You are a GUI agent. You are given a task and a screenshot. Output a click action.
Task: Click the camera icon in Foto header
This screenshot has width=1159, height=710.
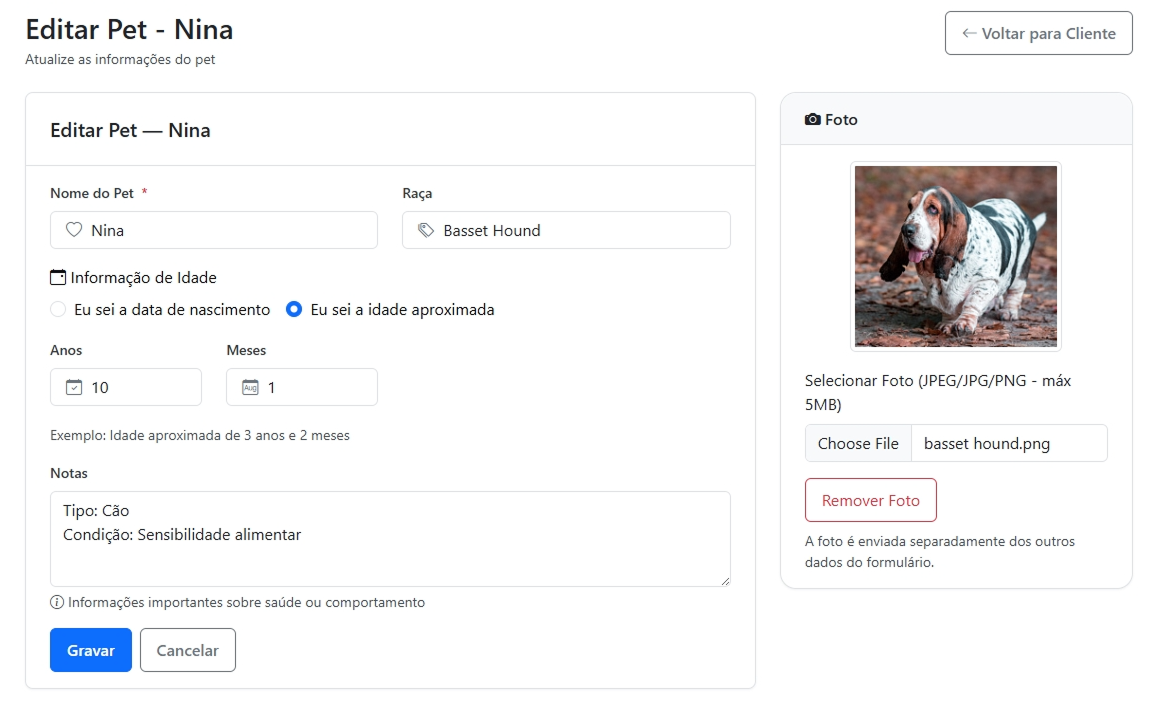coord(812,120)
